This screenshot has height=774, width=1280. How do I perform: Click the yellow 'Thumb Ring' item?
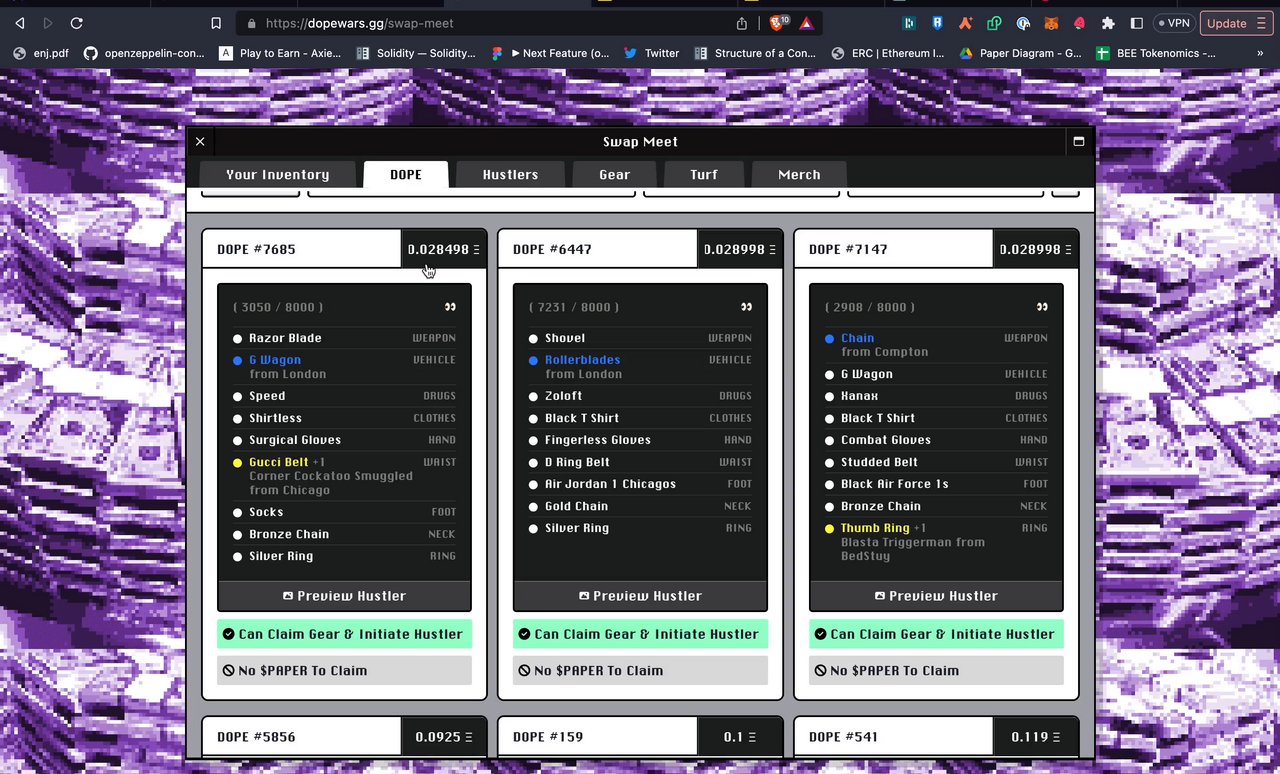[875, 528]
